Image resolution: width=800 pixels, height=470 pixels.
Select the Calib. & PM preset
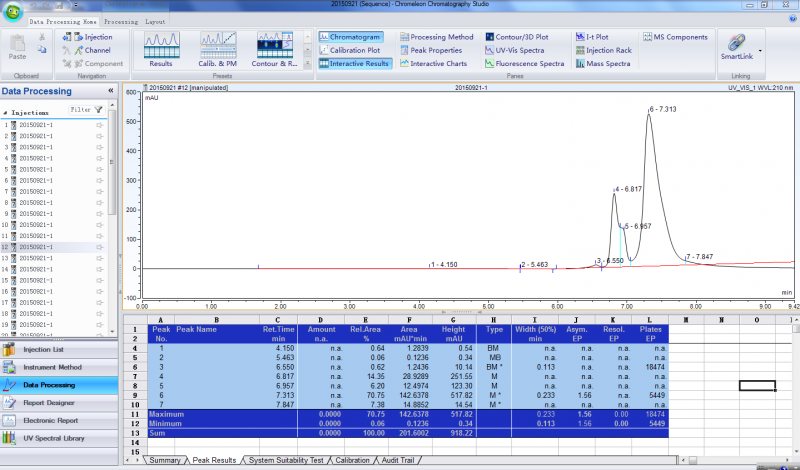point(217,49)
